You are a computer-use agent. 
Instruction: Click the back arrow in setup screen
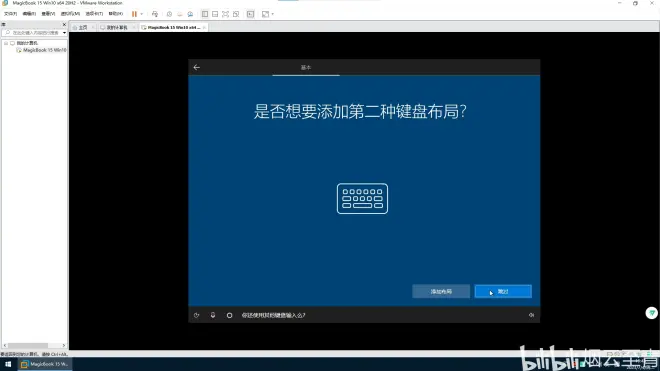click(197, 67)
